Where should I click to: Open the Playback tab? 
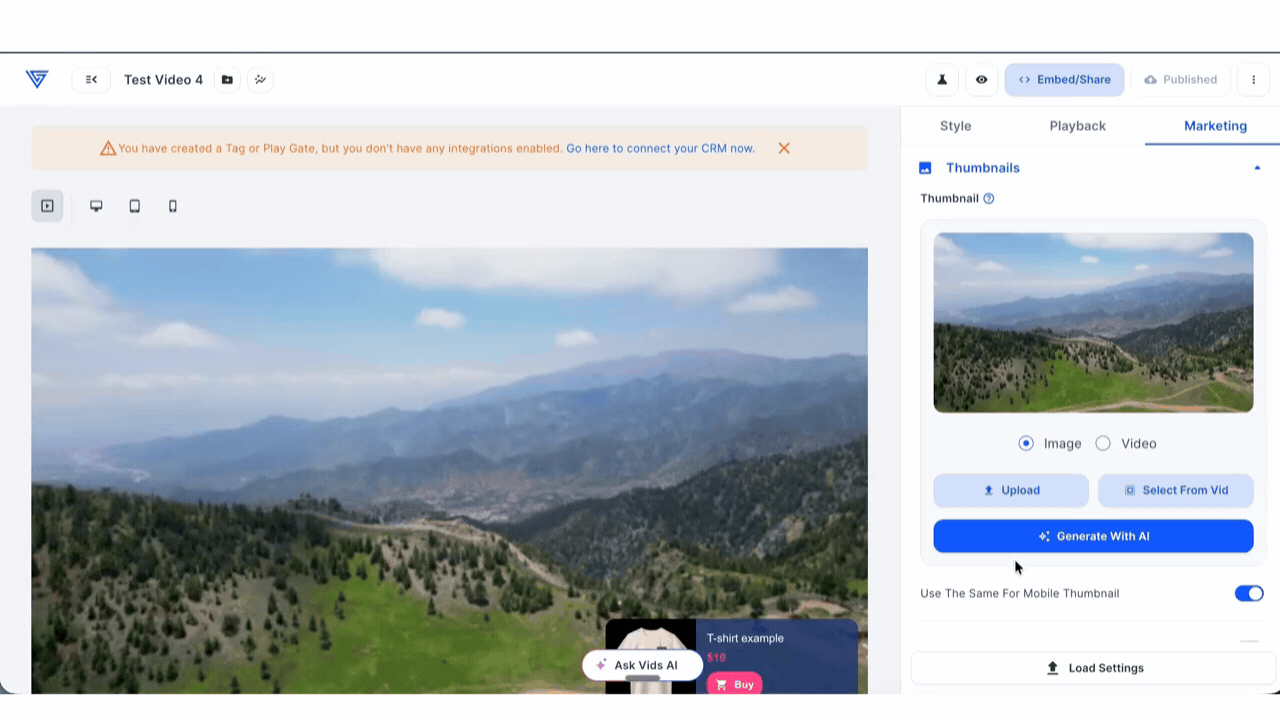coord(1077,126)
